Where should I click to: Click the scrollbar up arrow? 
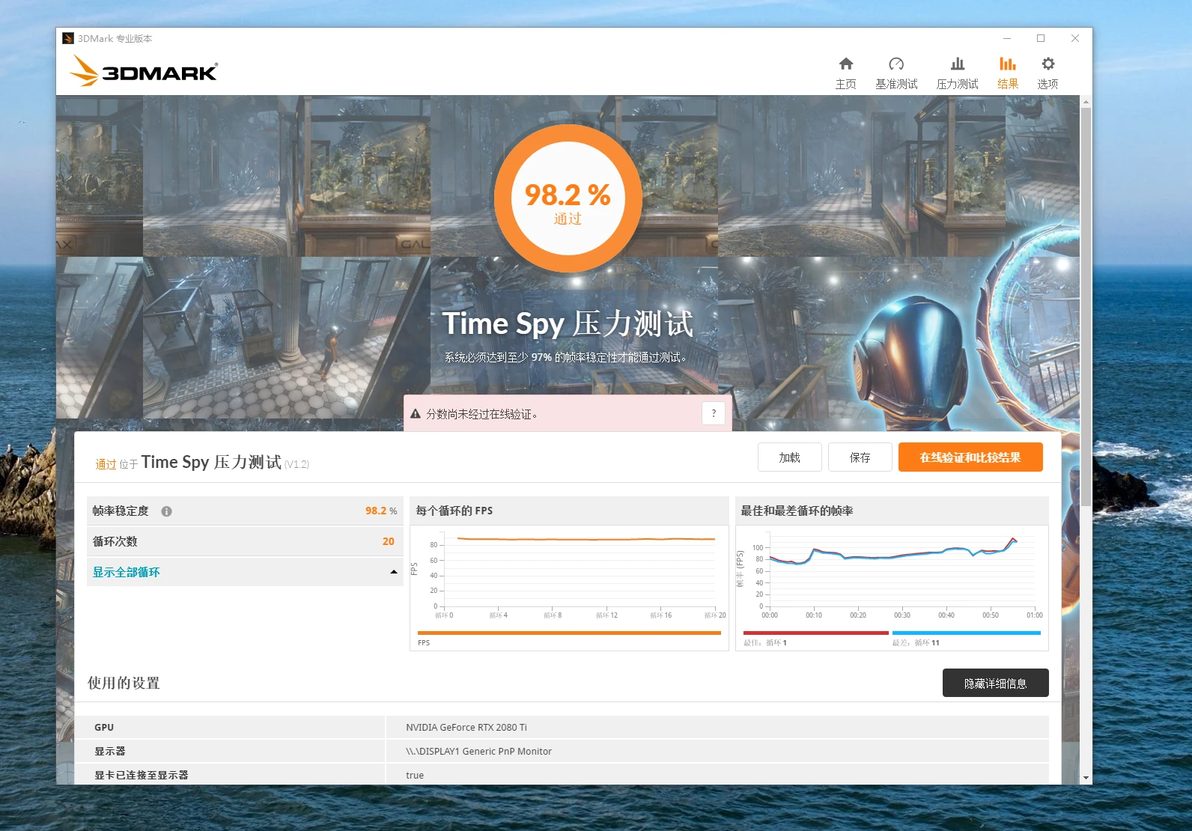click(1086, 101)
